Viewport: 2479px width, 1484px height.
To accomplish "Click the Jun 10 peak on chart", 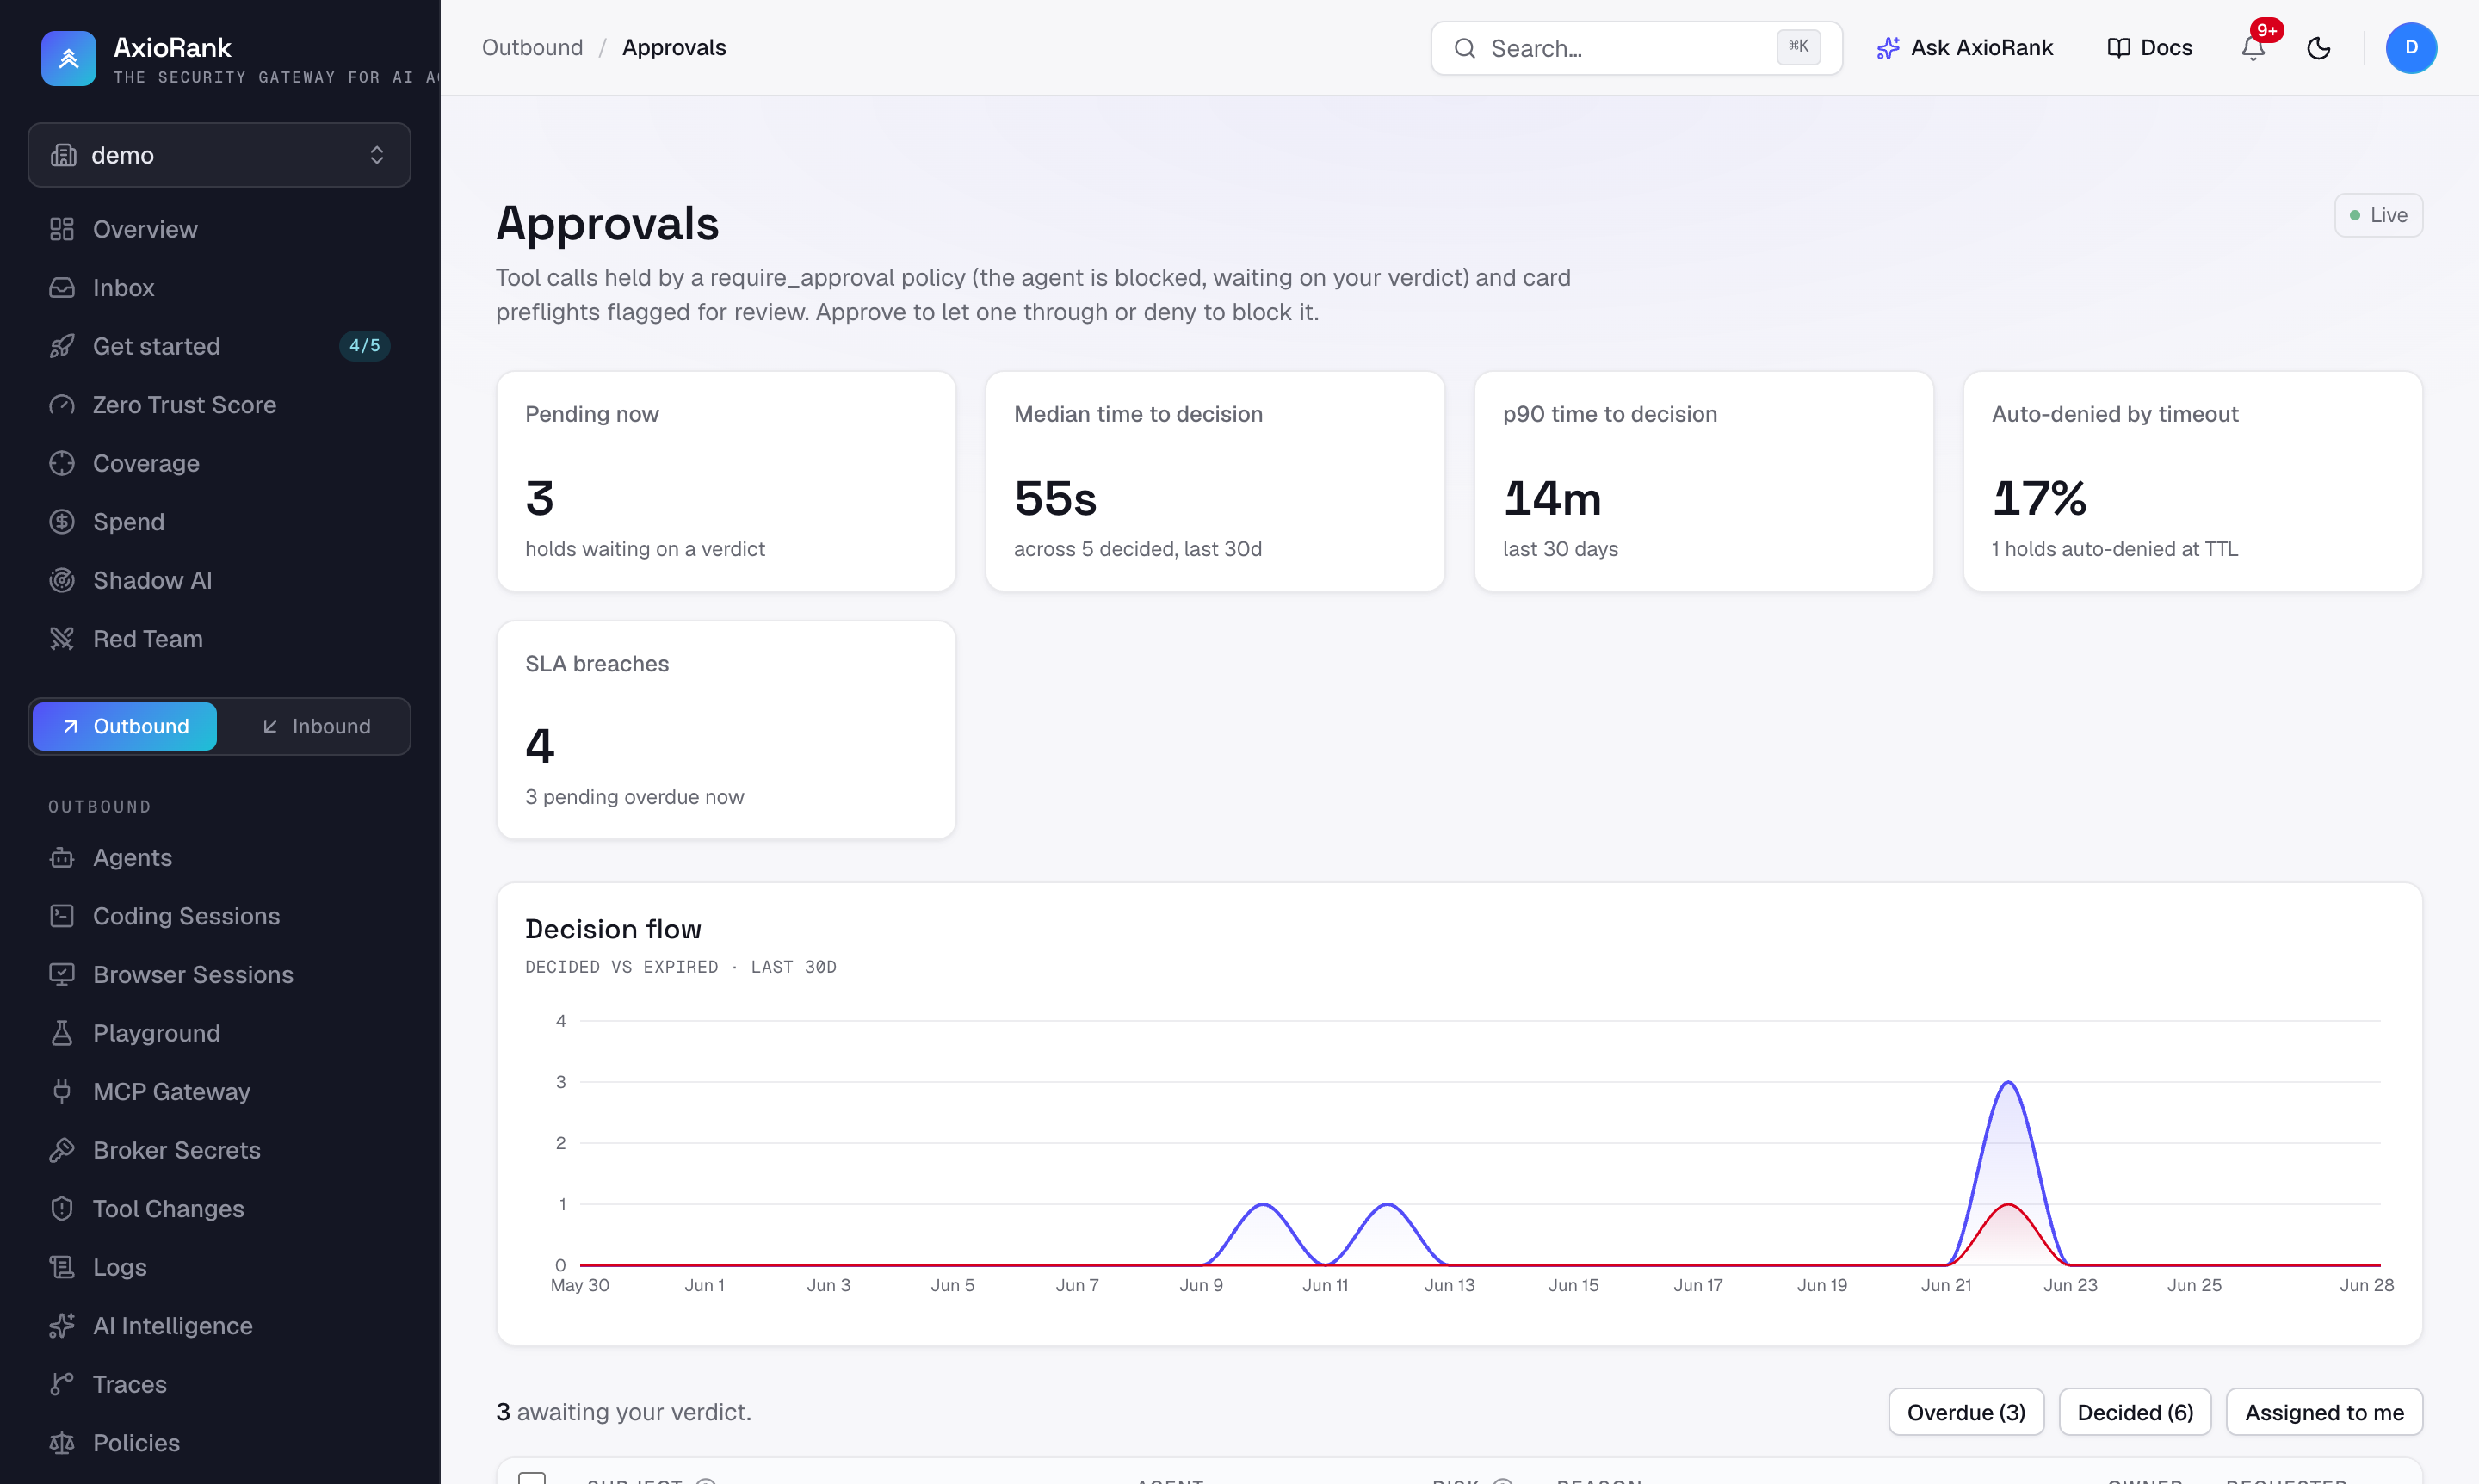I will (x=1263, y=1204).
